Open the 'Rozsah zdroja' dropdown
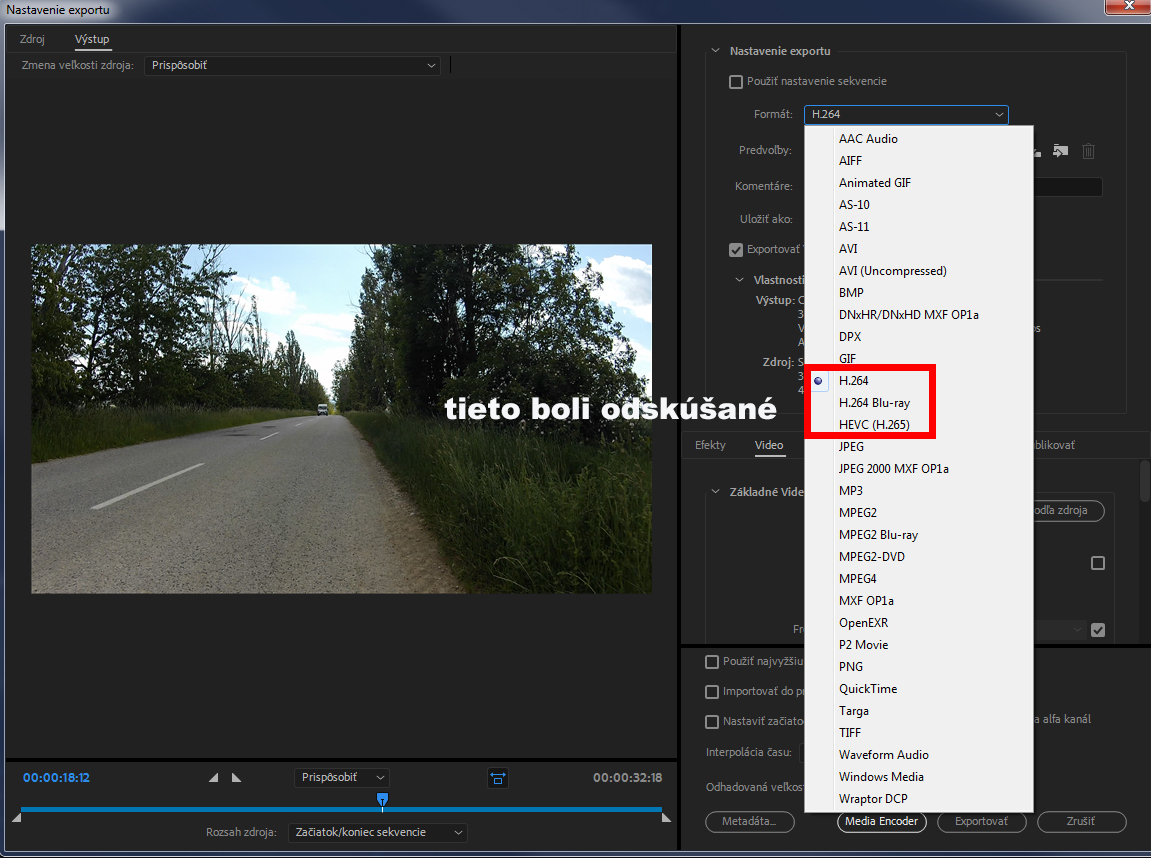Viewport: 1151px width, 858px height. (376, 832)
